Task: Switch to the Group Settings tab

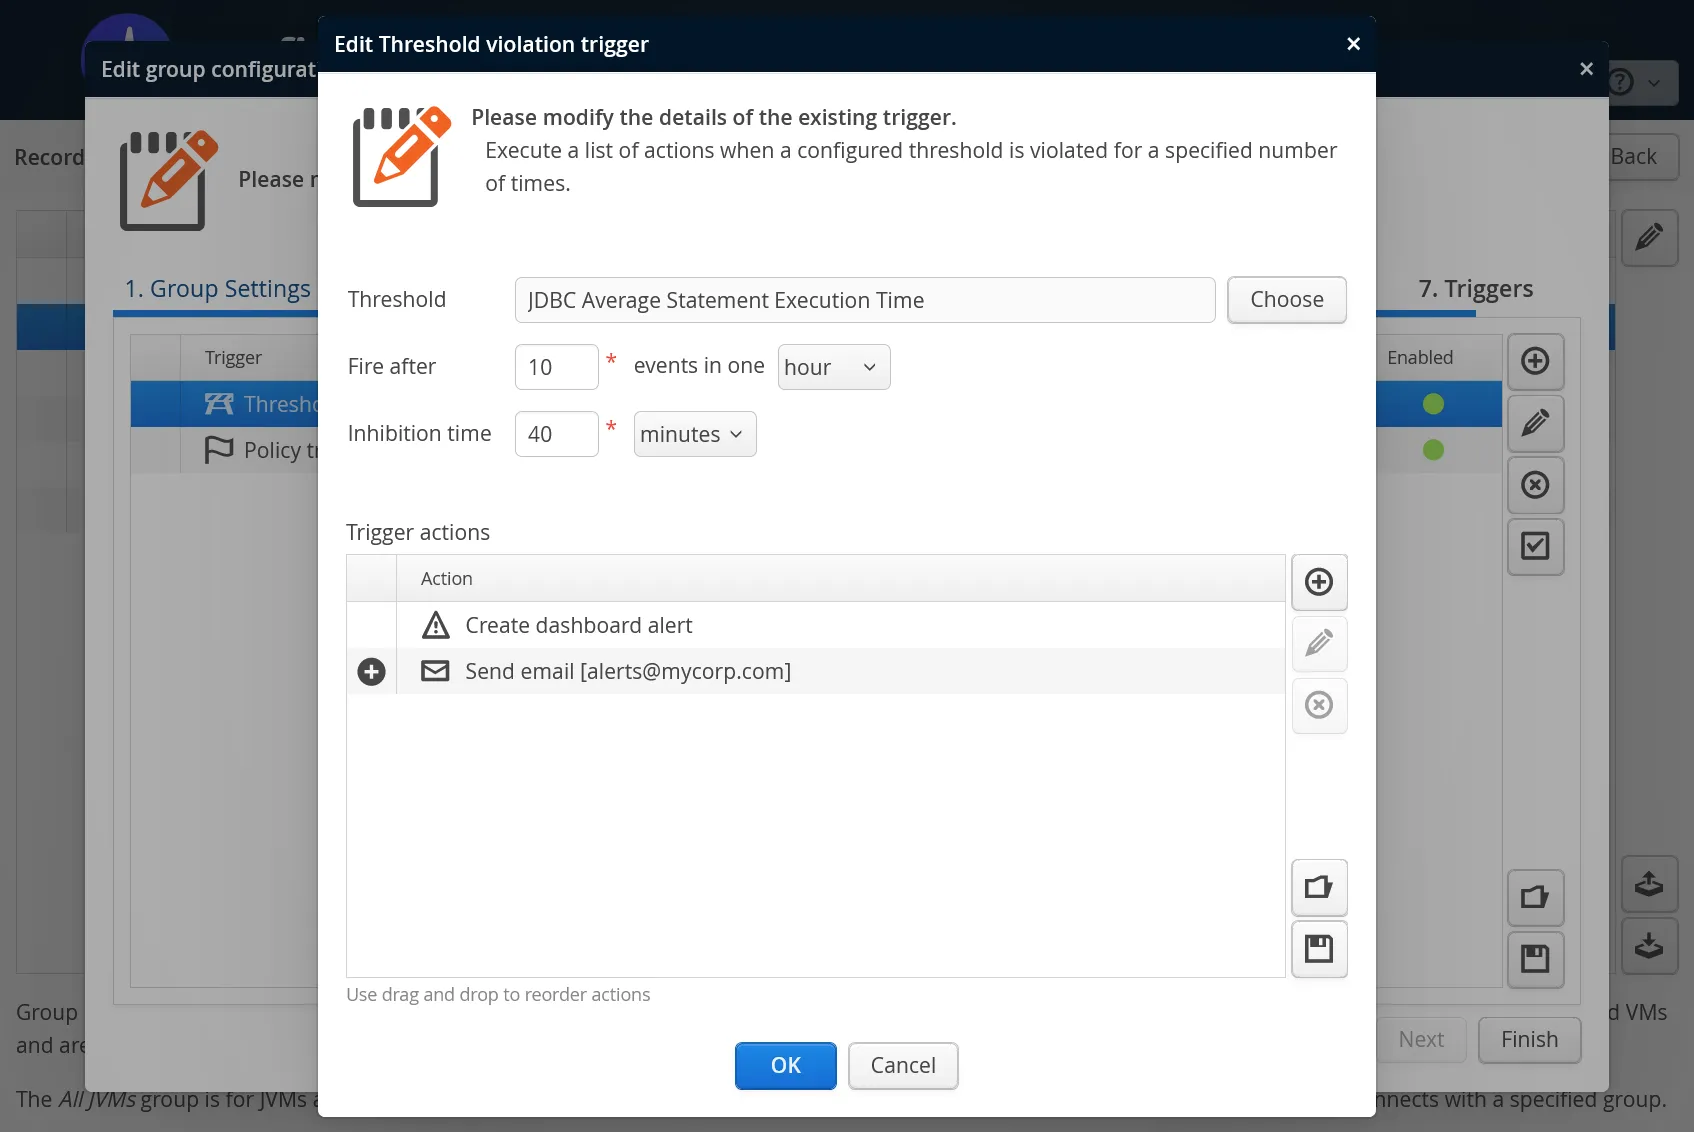Action: pyautogui.click(x=217, y=289)
